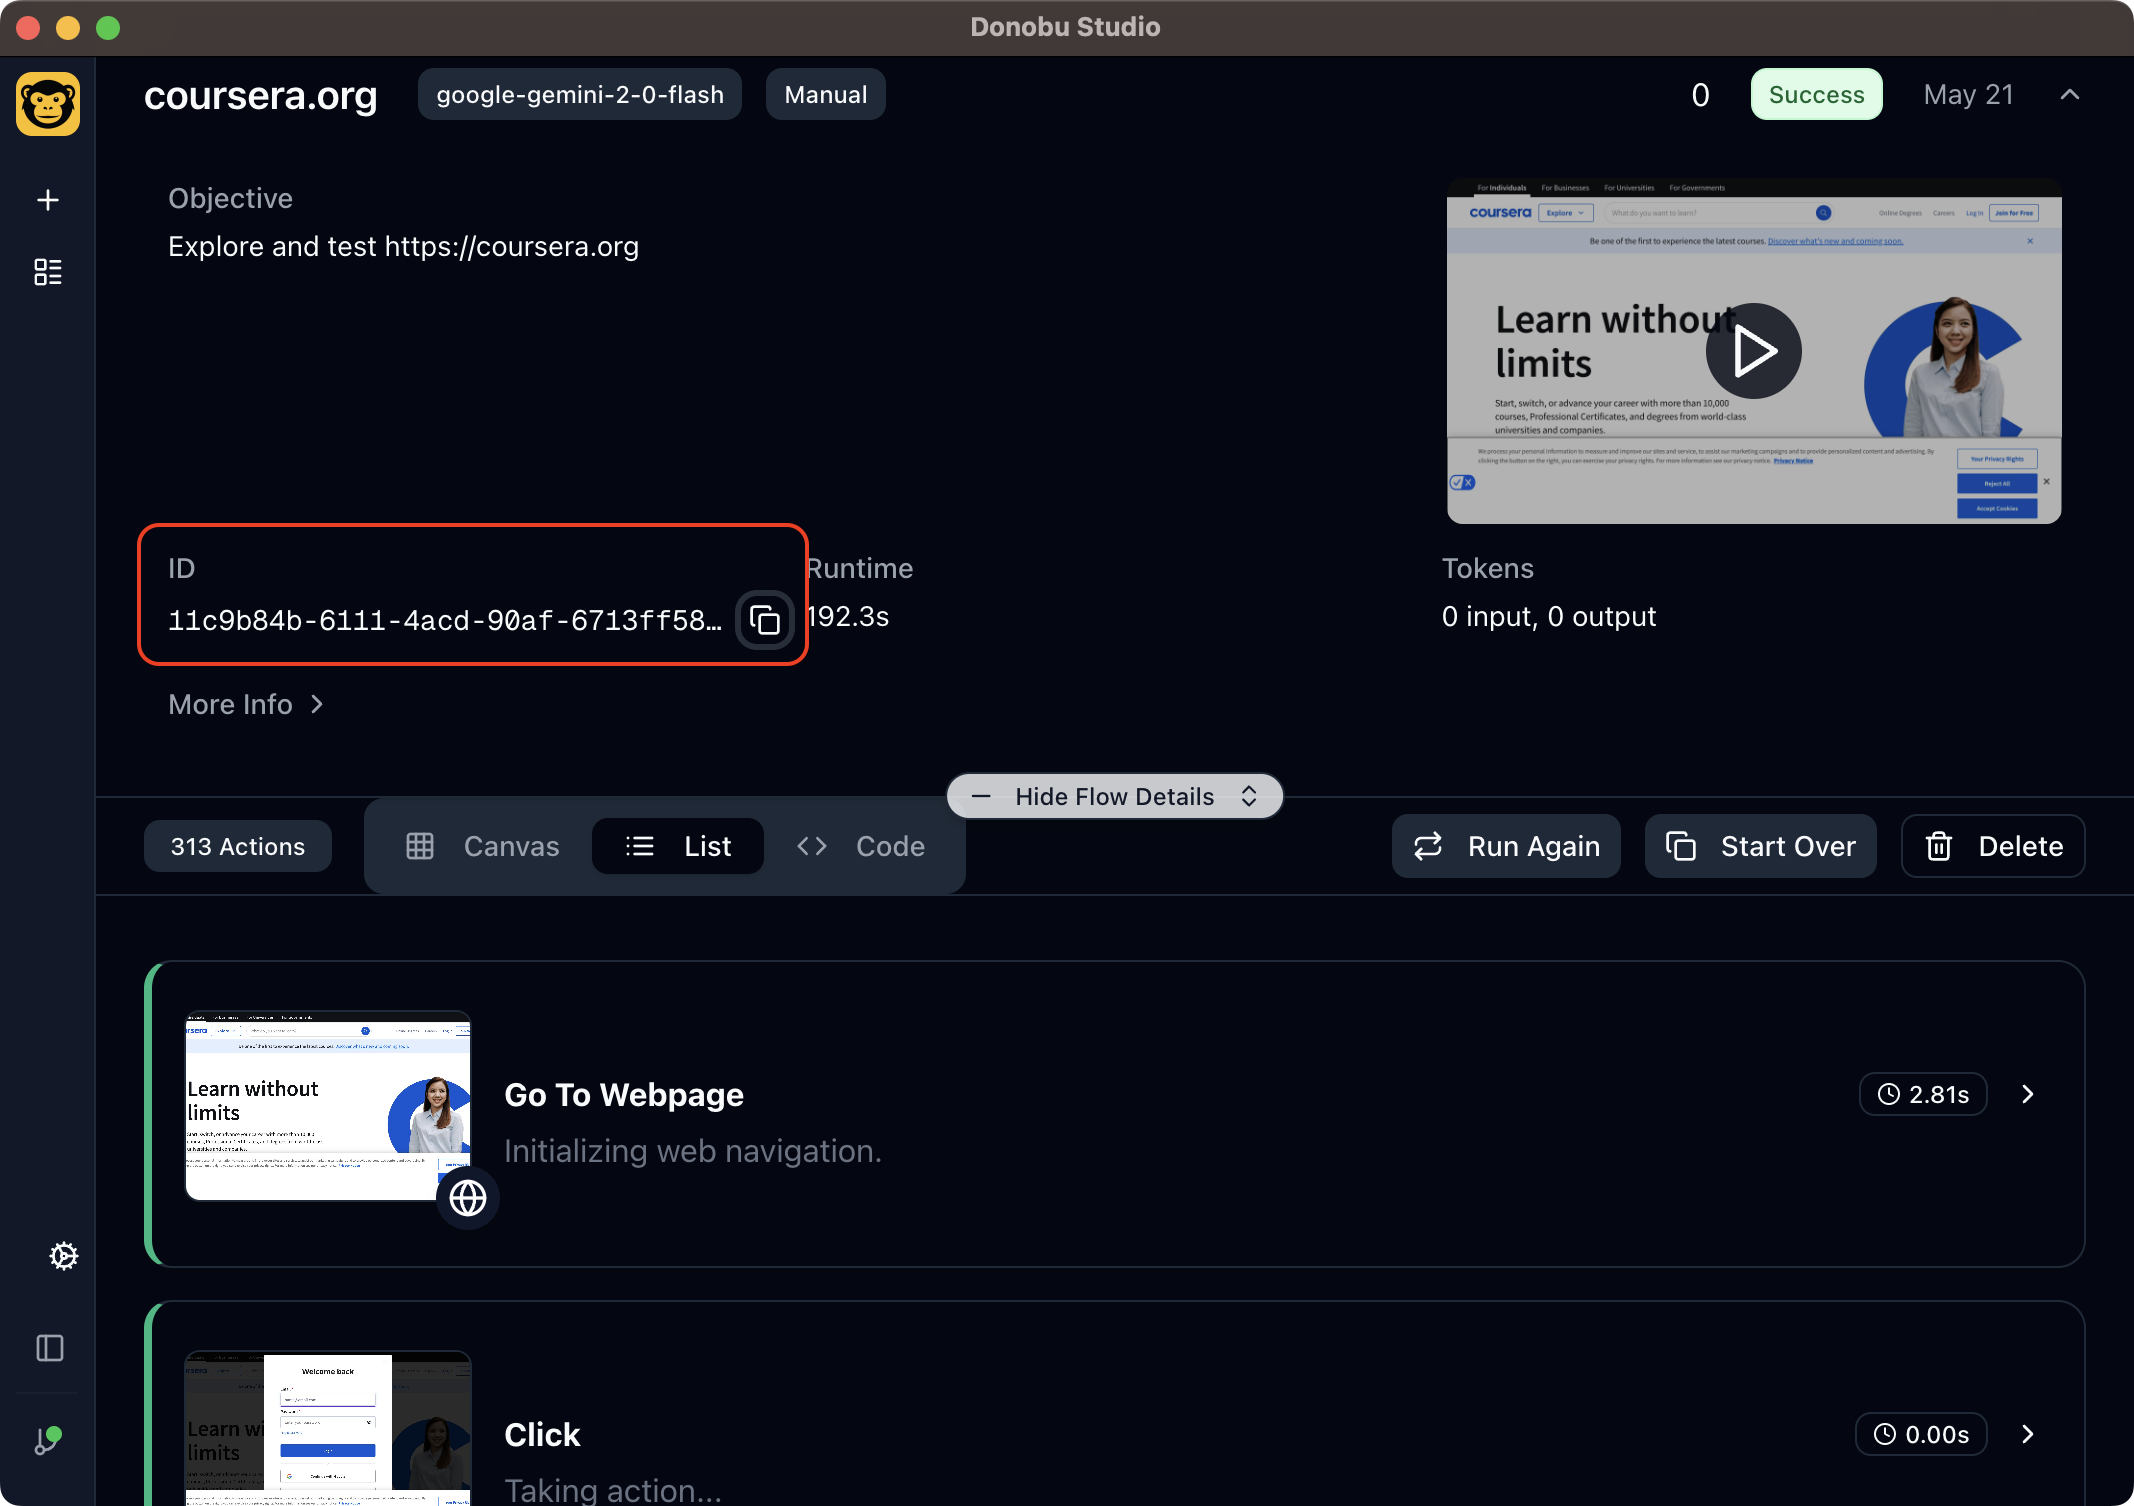The height and width of the screenshot is (1506, 2134).
Task: Click Hide Flow Details toggle
Action: point(1115,796)
